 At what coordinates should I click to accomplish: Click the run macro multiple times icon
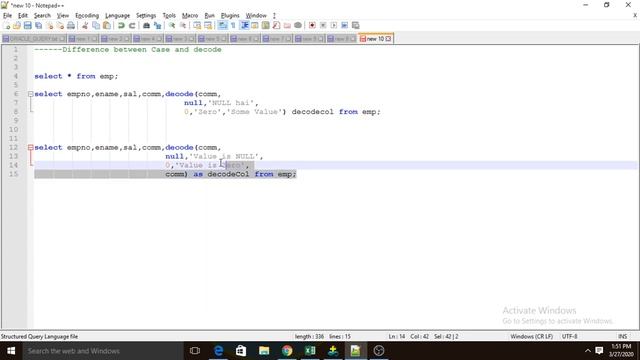(x=344, y=25)
